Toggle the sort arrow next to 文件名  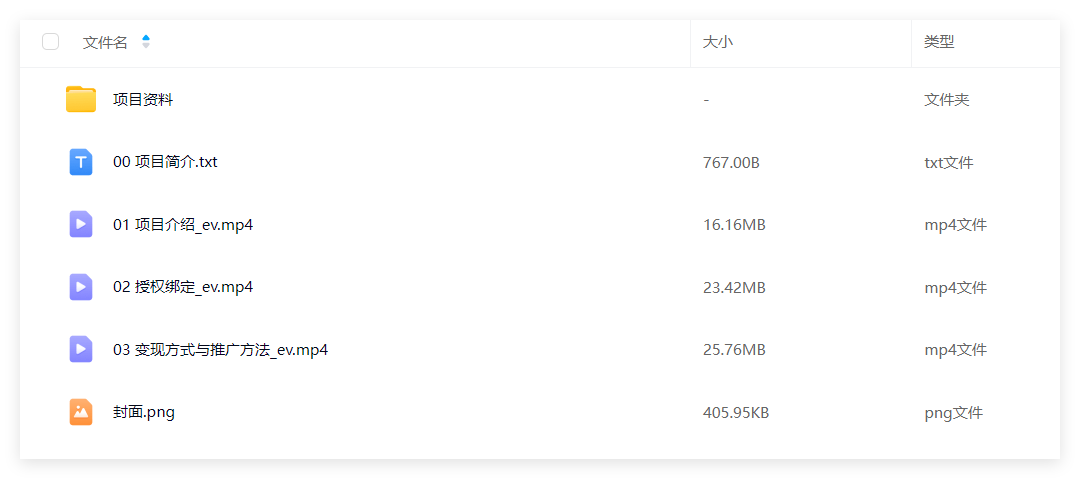pyautogui.click(x=146, y=42)
